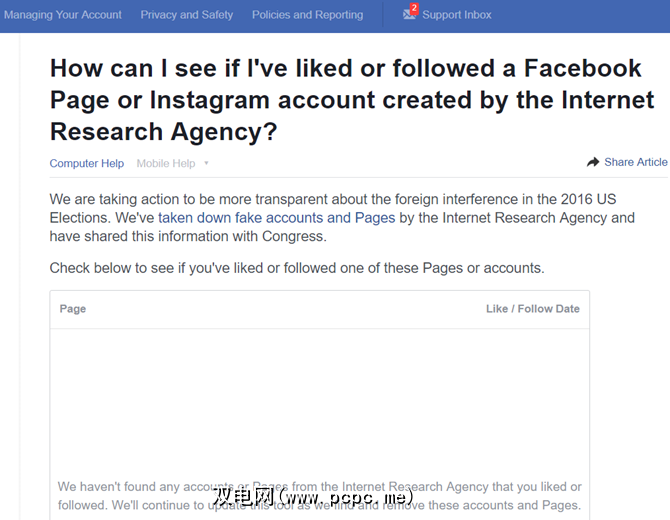Click the empty area of the results table
The image size is (670, 520).
[320, 400]
